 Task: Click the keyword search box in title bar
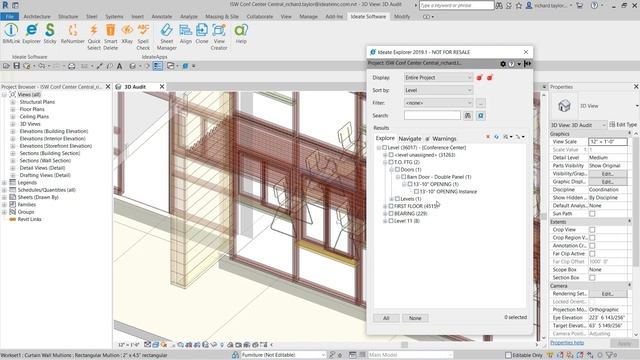coord(456,5)
